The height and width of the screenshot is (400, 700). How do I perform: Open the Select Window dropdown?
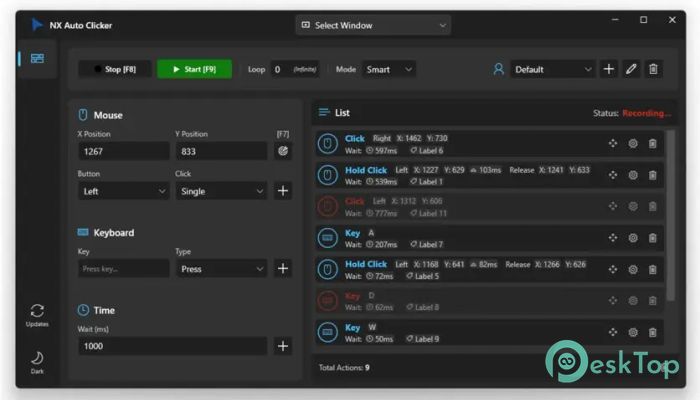pos(373,25)
